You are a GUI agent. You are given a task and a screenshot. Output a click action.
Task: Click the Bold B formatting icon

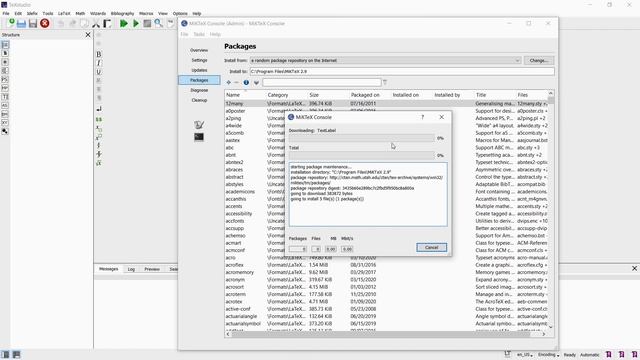tap(99, 54)
